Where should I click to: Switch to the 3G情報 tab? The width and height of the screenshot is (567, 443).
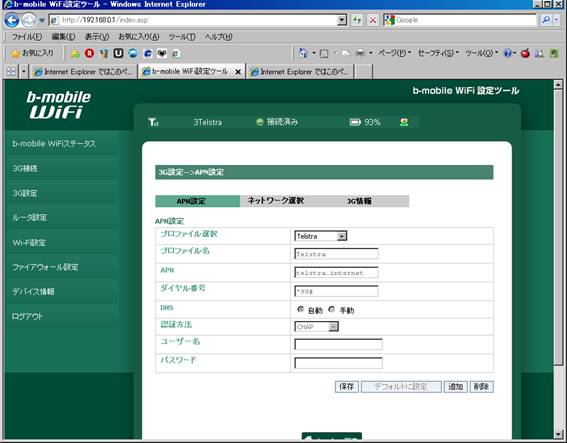click(359, 201)
